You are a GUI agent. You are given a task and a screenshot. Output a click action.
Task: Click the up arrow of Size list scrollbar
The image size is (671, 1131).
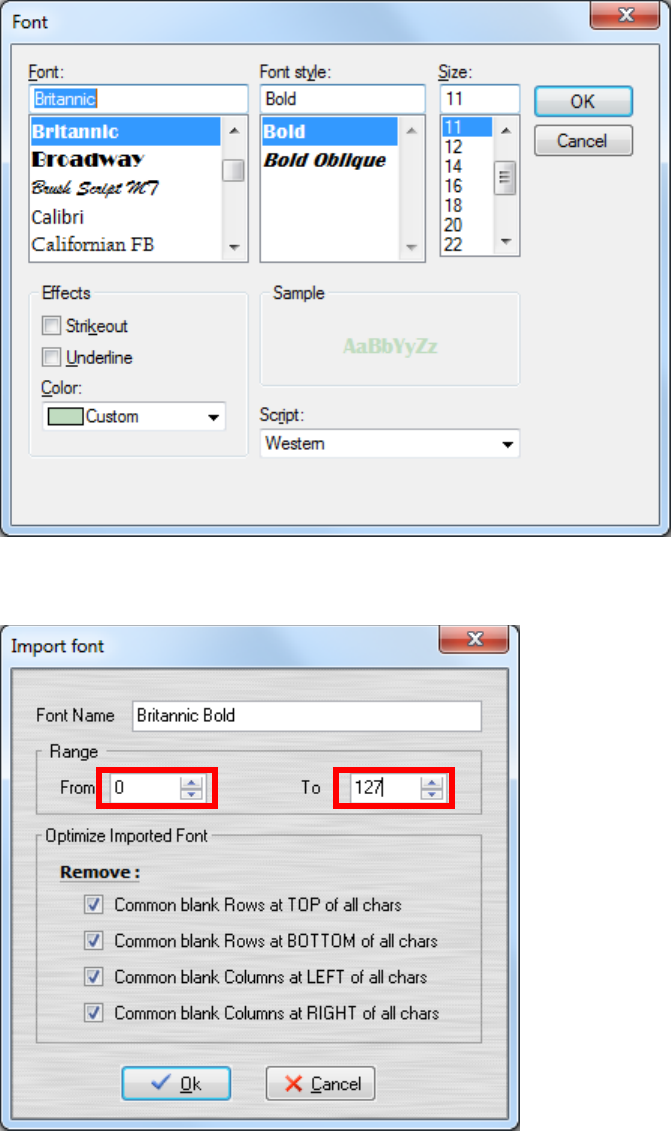[506, 131]
